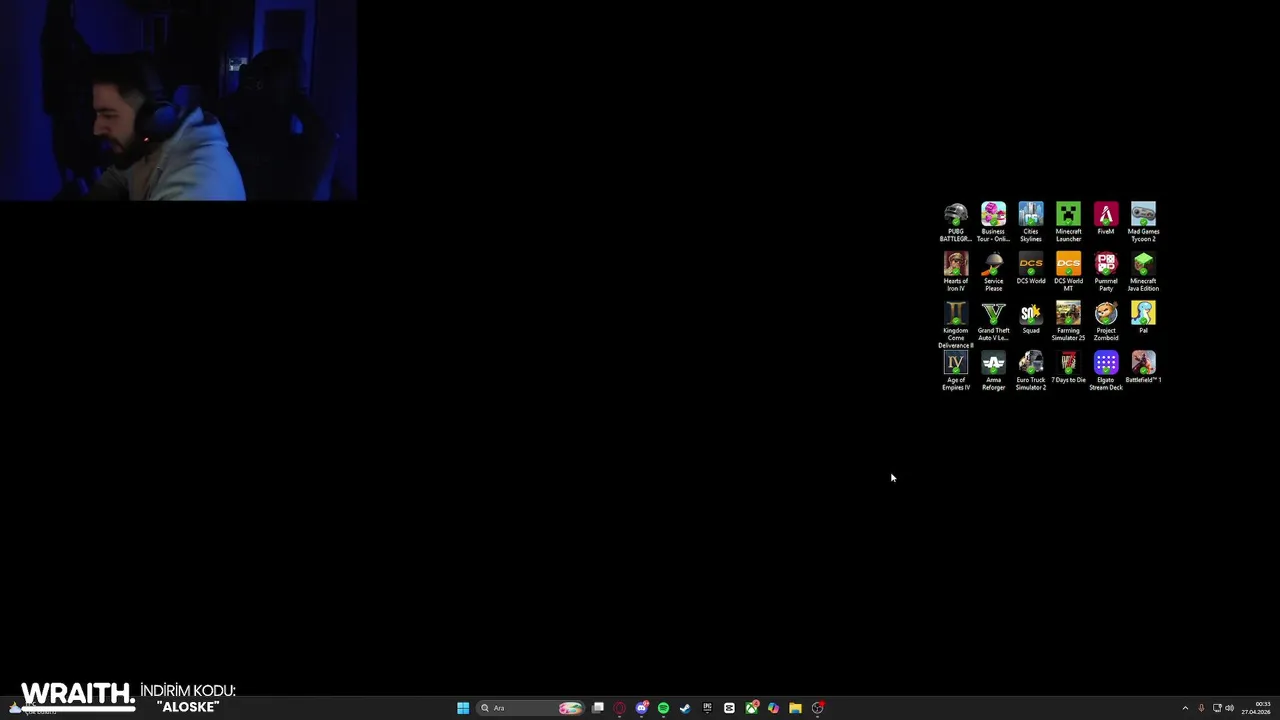Select the FiveM desktop shortcut
The width and height of the screenshot is (1280, 720).
tap(1106, 218)
